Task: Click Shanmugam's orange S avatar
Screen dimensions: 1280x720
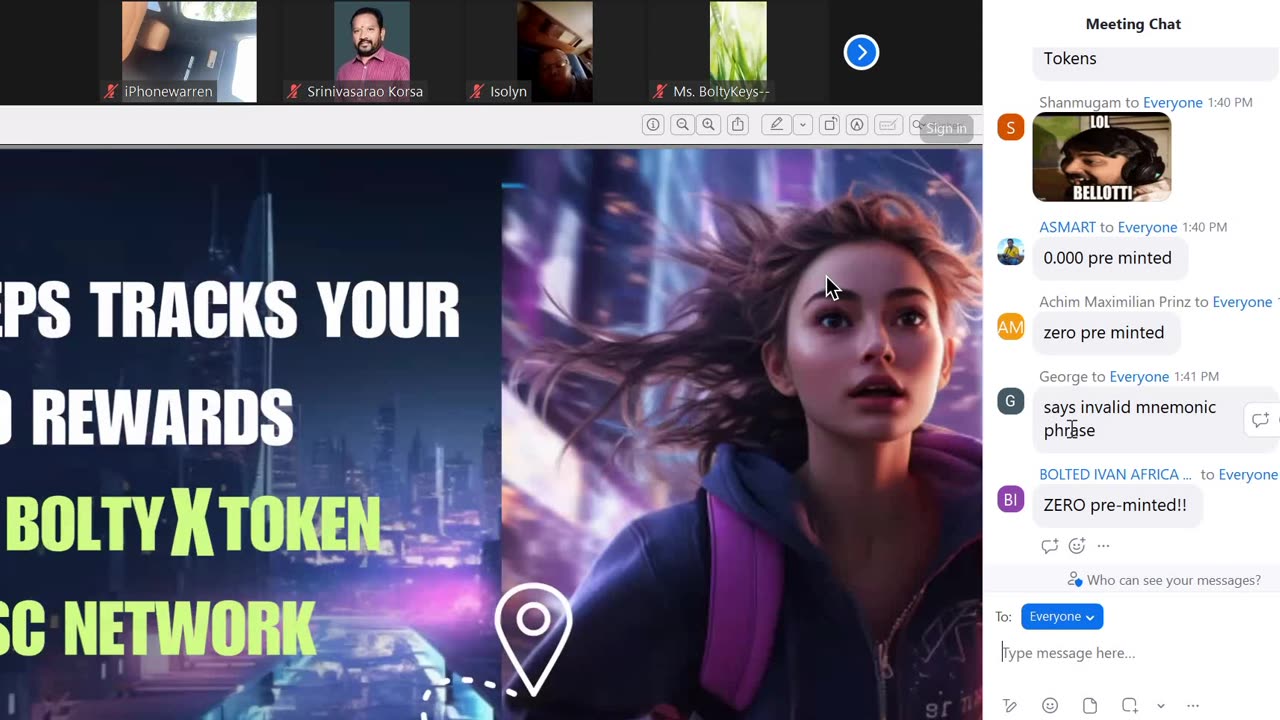Action: [1010, 127]
